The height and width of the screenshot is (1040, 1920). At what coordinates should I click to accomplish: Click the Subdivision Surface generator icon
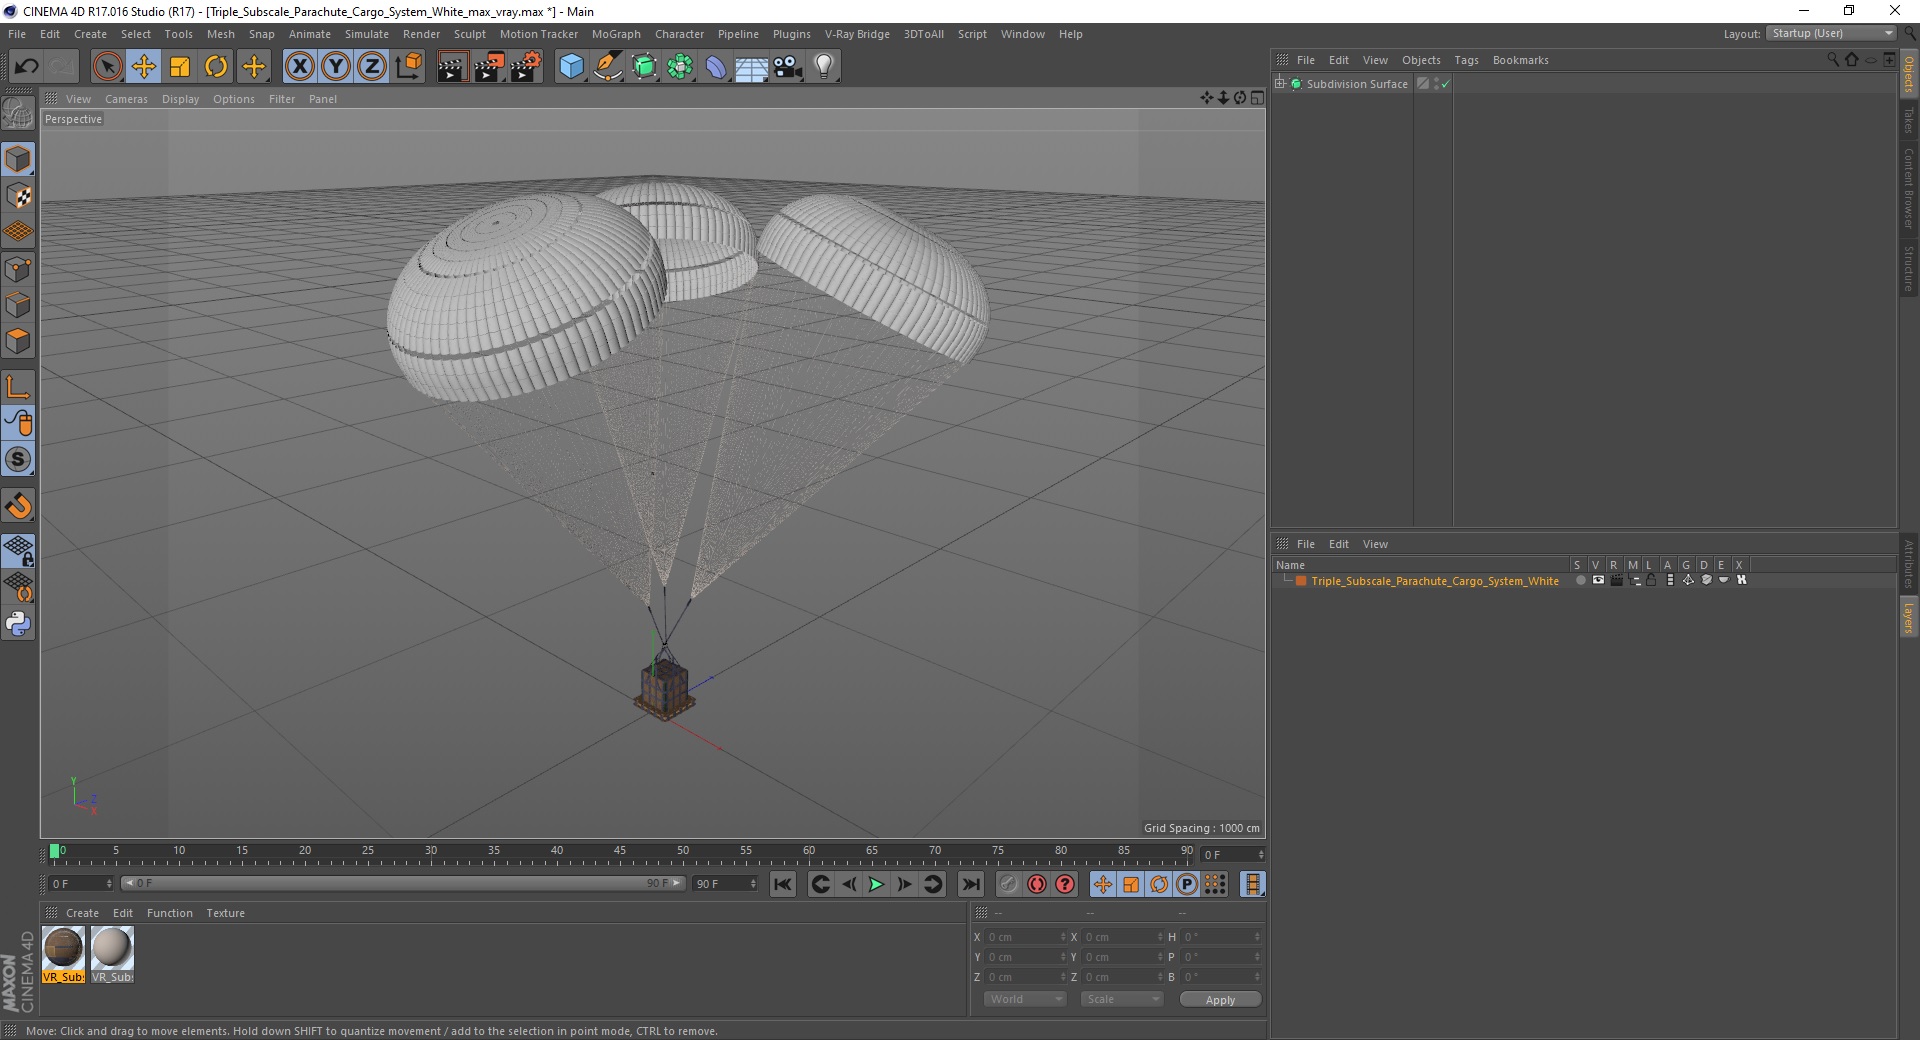click(644, 67)
